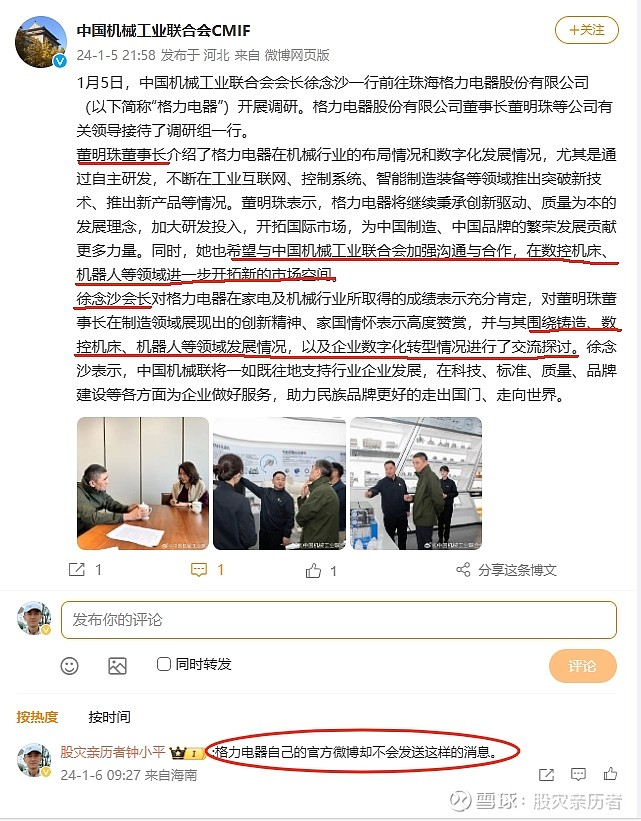
Task: Click the share icon beside 分享这条博文
Action: tap(463, 570)
